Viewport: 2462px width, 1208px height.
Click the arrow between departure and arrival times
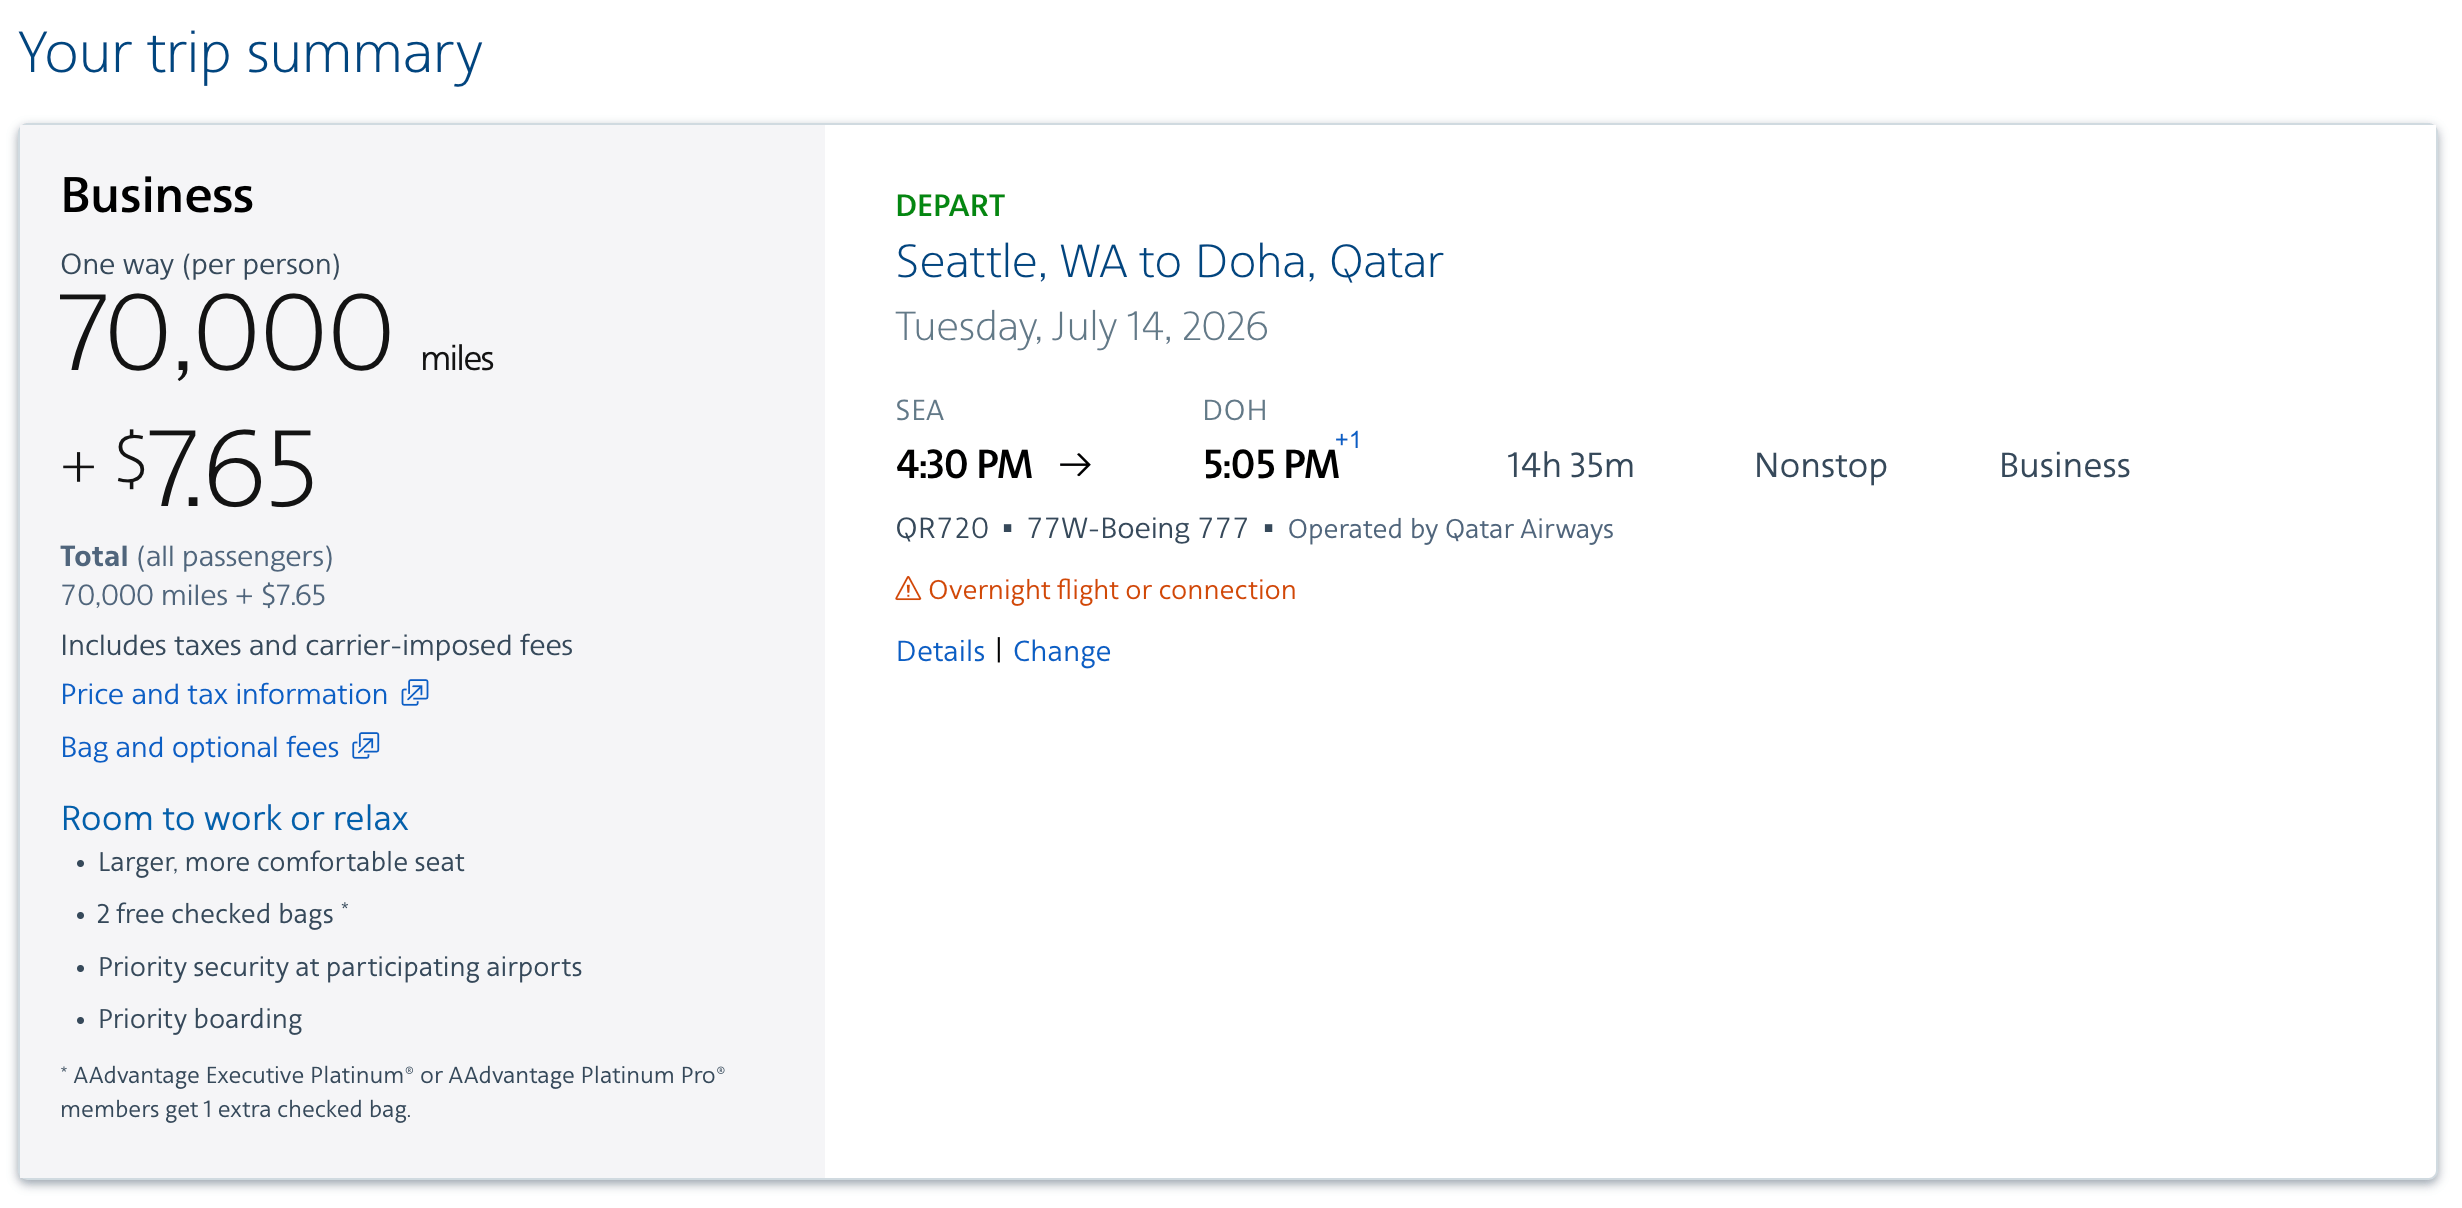click(1075, 465)
